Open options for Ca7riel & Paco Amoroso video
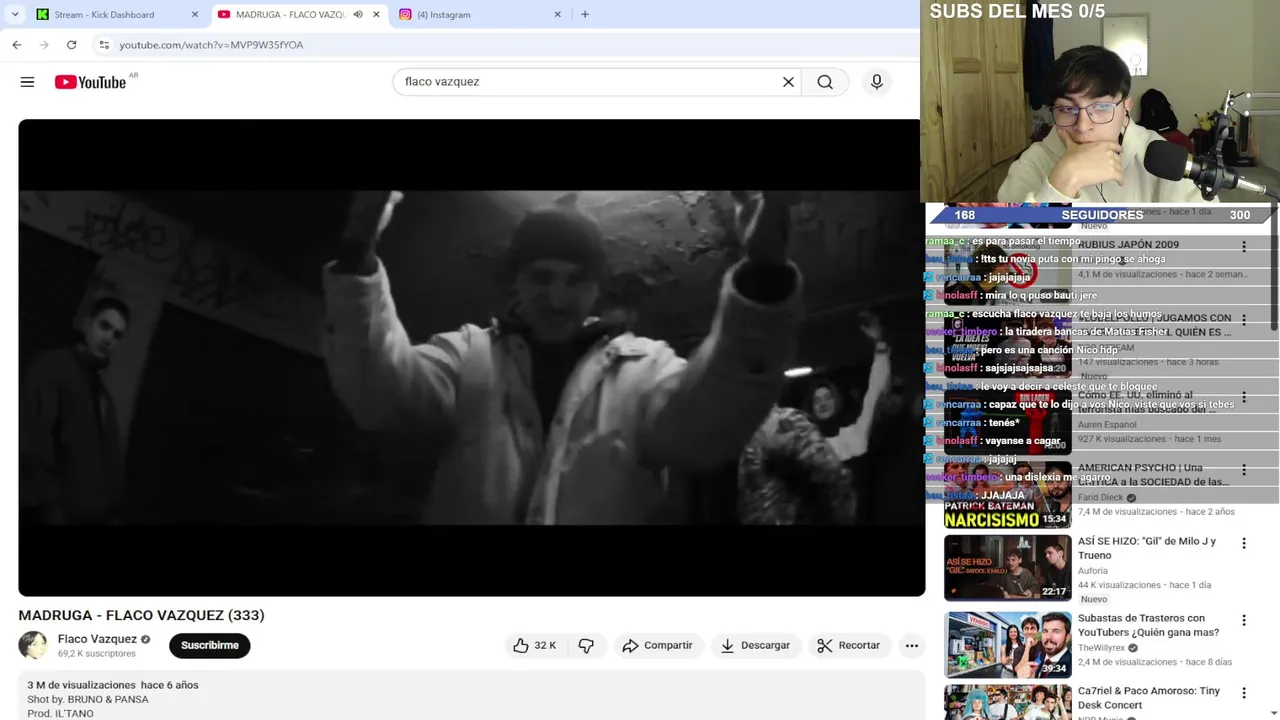 (1244, 693)
